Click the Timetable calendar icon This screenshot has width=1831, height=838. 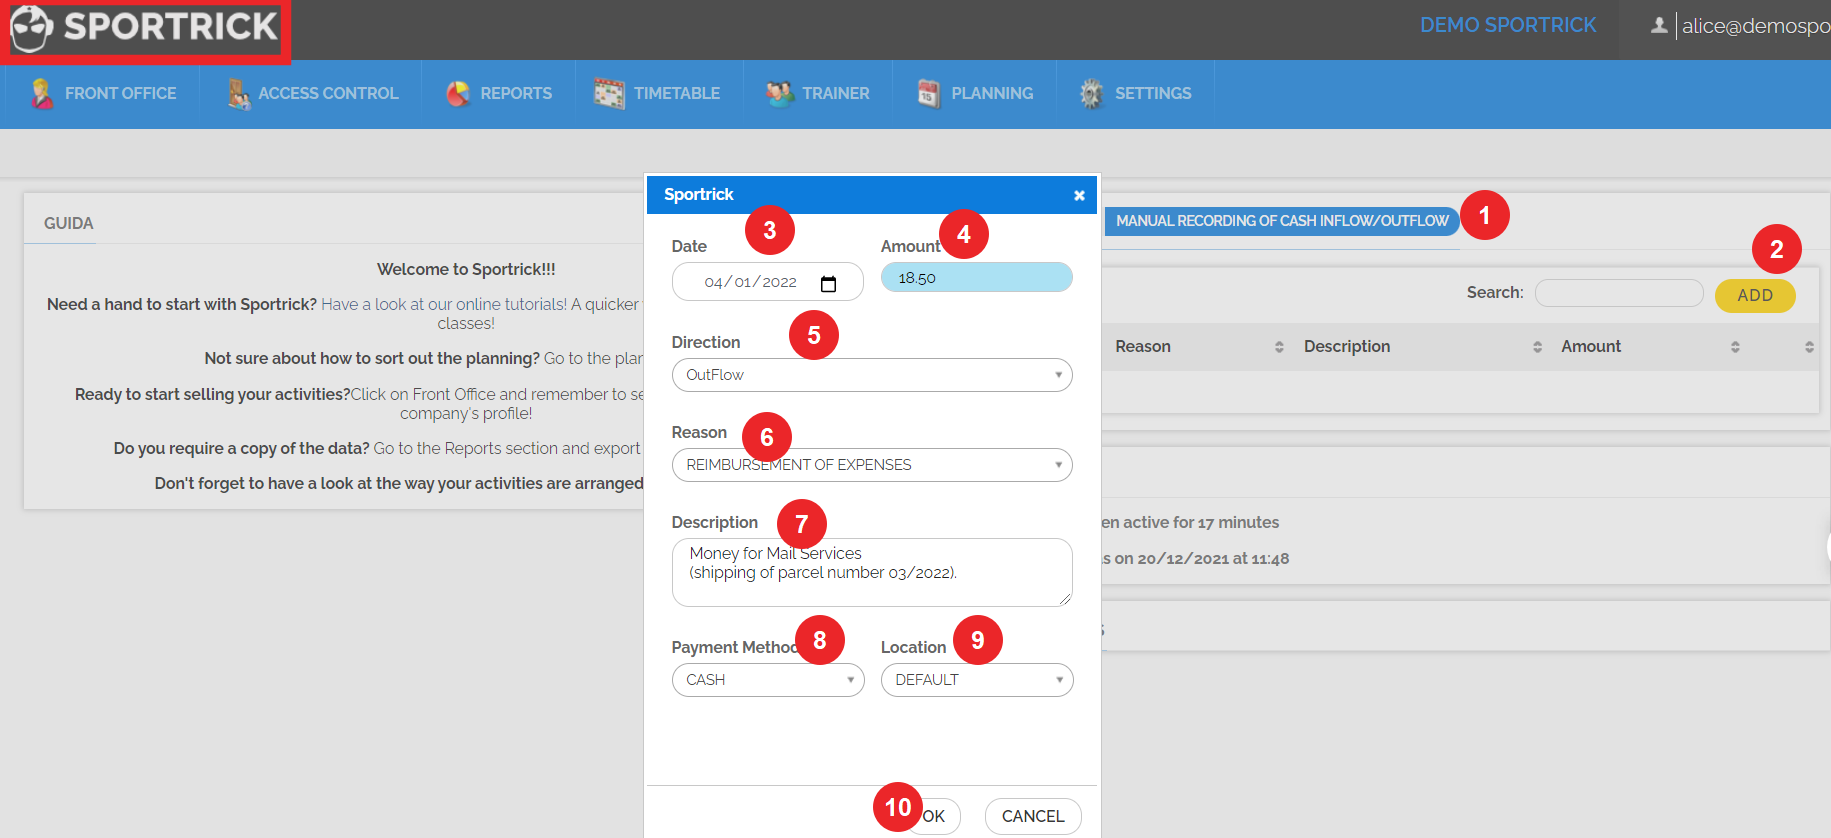[609, 93]
